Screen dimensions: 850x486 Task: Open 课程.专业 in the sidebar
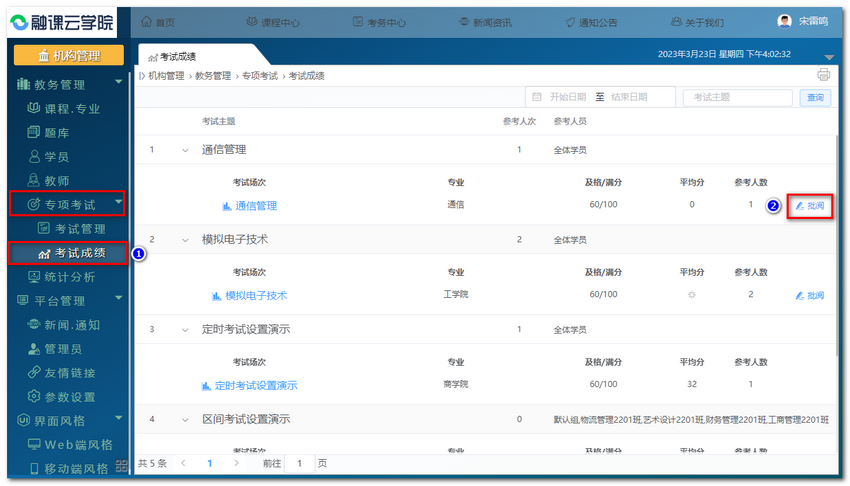[63, 108]
